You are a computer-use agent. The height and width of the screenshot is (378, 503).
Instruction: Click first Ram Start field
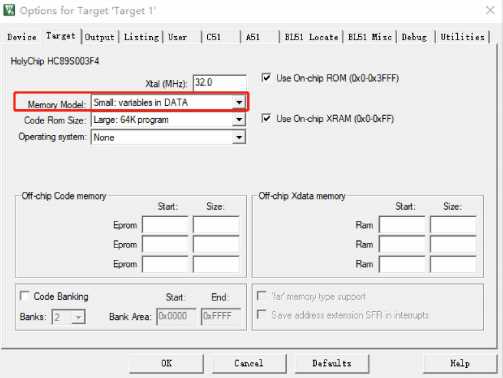click(402, 225)
